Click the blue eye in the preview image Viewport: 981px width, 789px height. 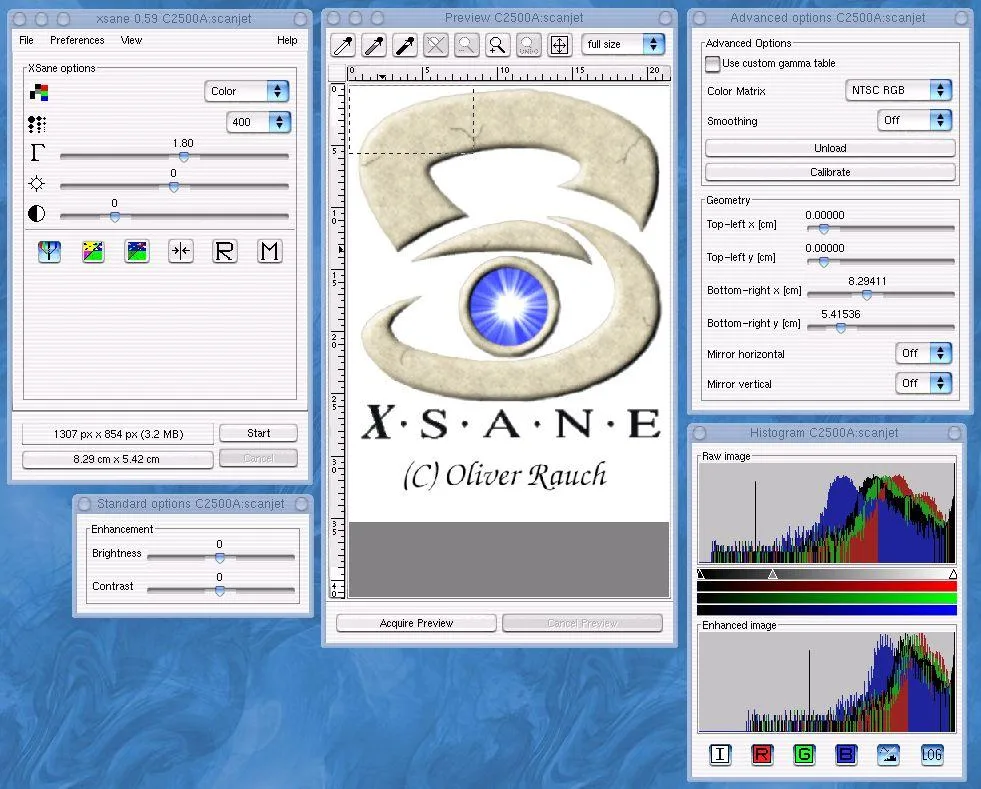(509, 306)
